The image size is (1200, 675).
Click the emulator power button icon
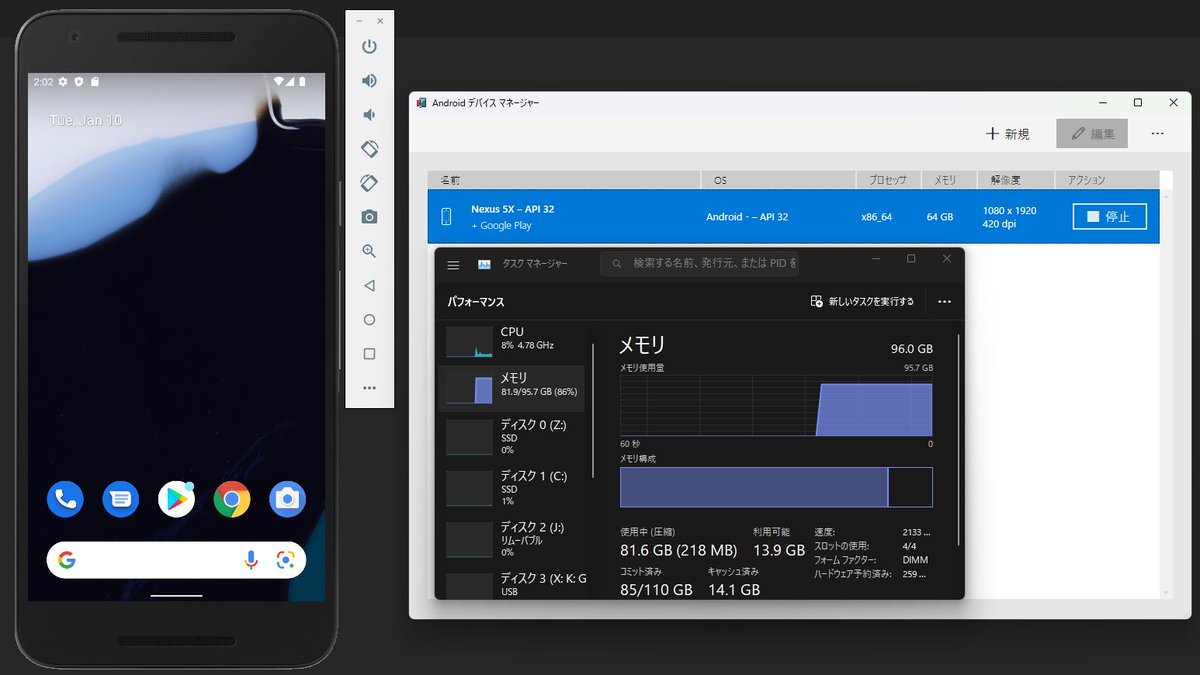(369, 46)
